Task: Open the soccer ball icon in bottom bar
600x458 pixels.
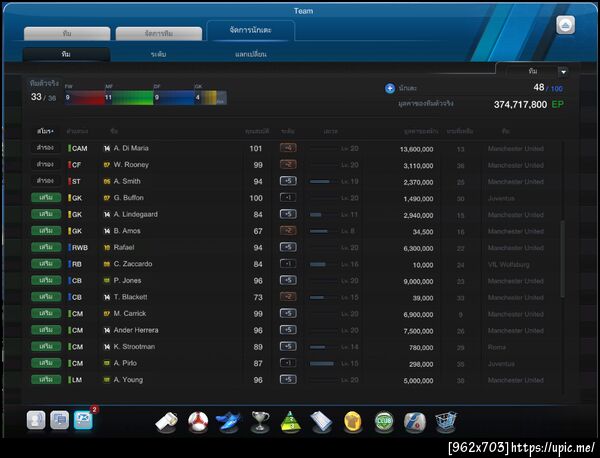Action: pyautogui.click(x=198, y=422)
